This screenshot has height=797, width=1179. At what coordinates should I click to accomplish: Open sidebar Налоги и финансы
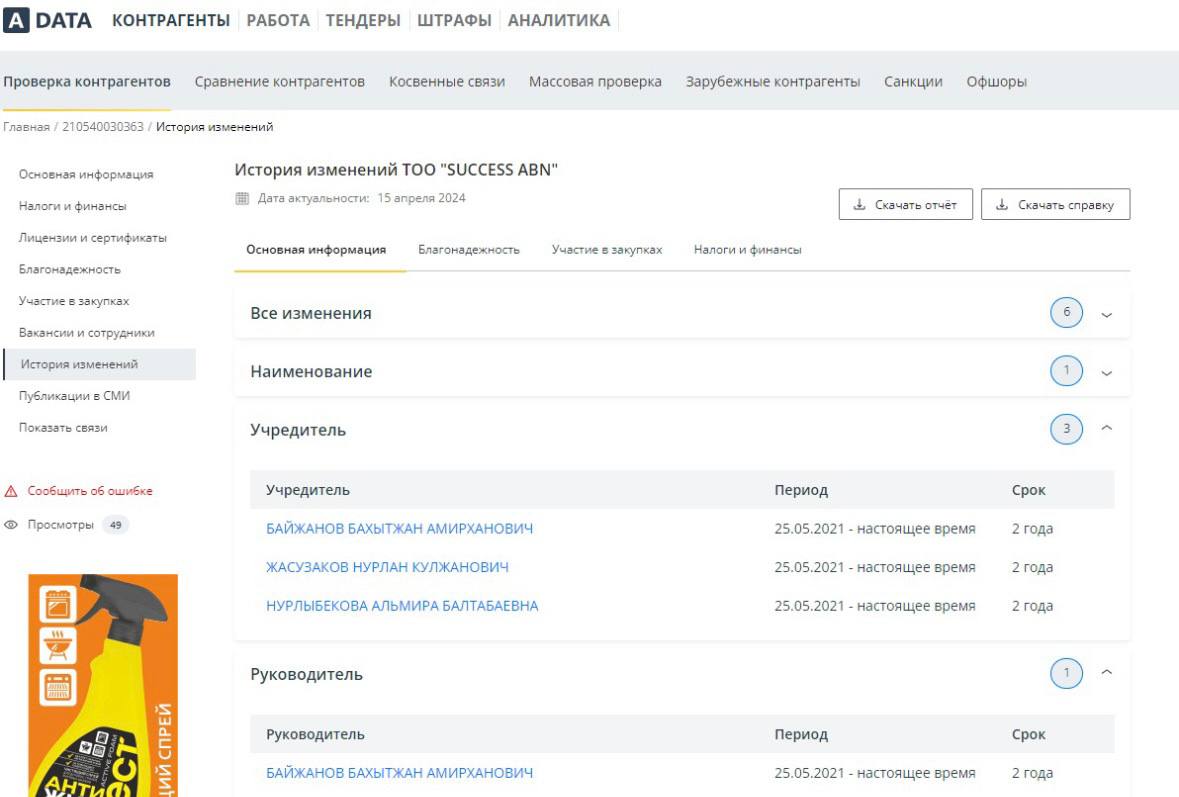click(72, 206)
